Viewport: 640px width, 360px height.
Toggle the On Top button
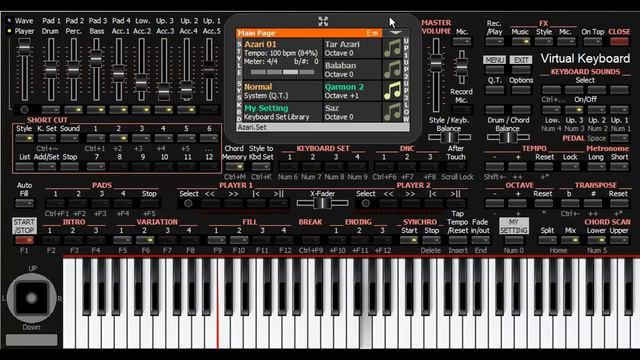(592, 41)
